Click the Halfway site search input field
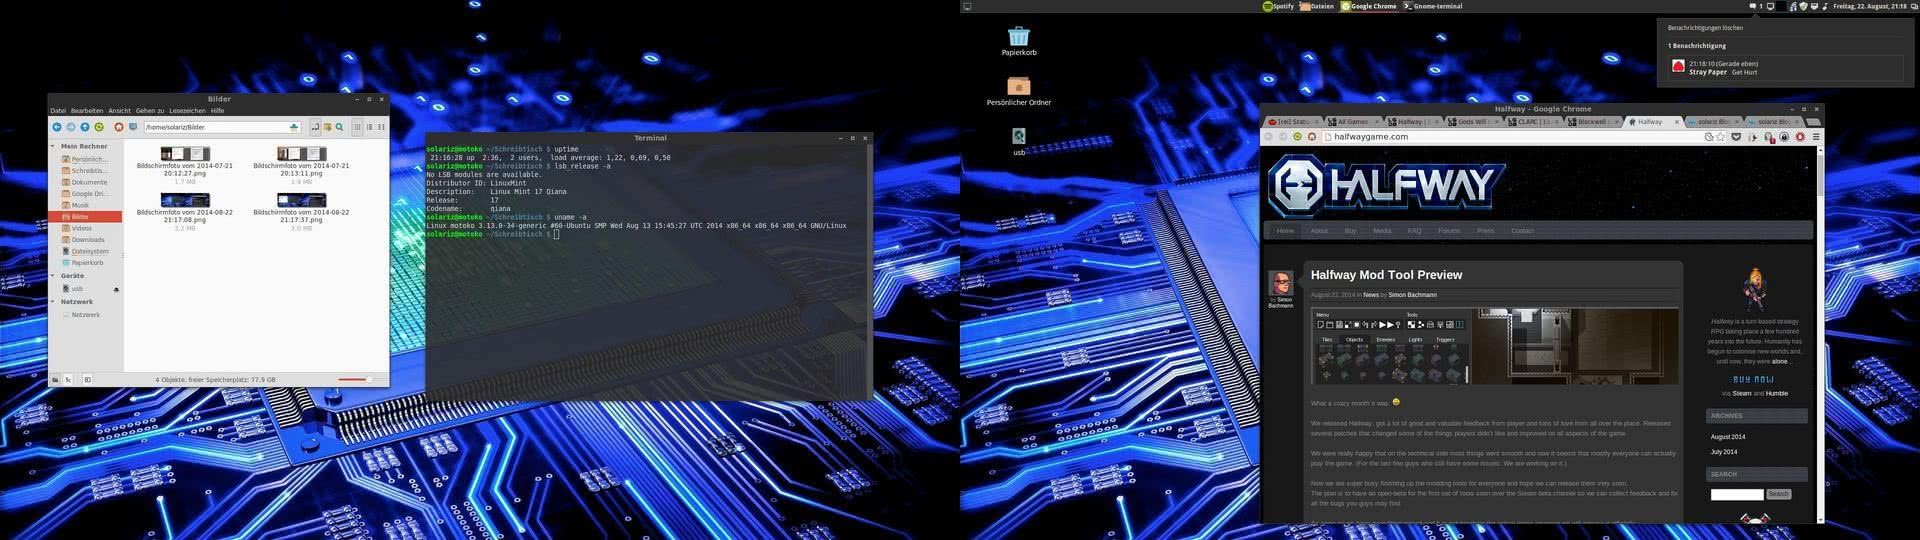The width and height of the screenshot is (1920, 540). click(x=1736, y=494)
